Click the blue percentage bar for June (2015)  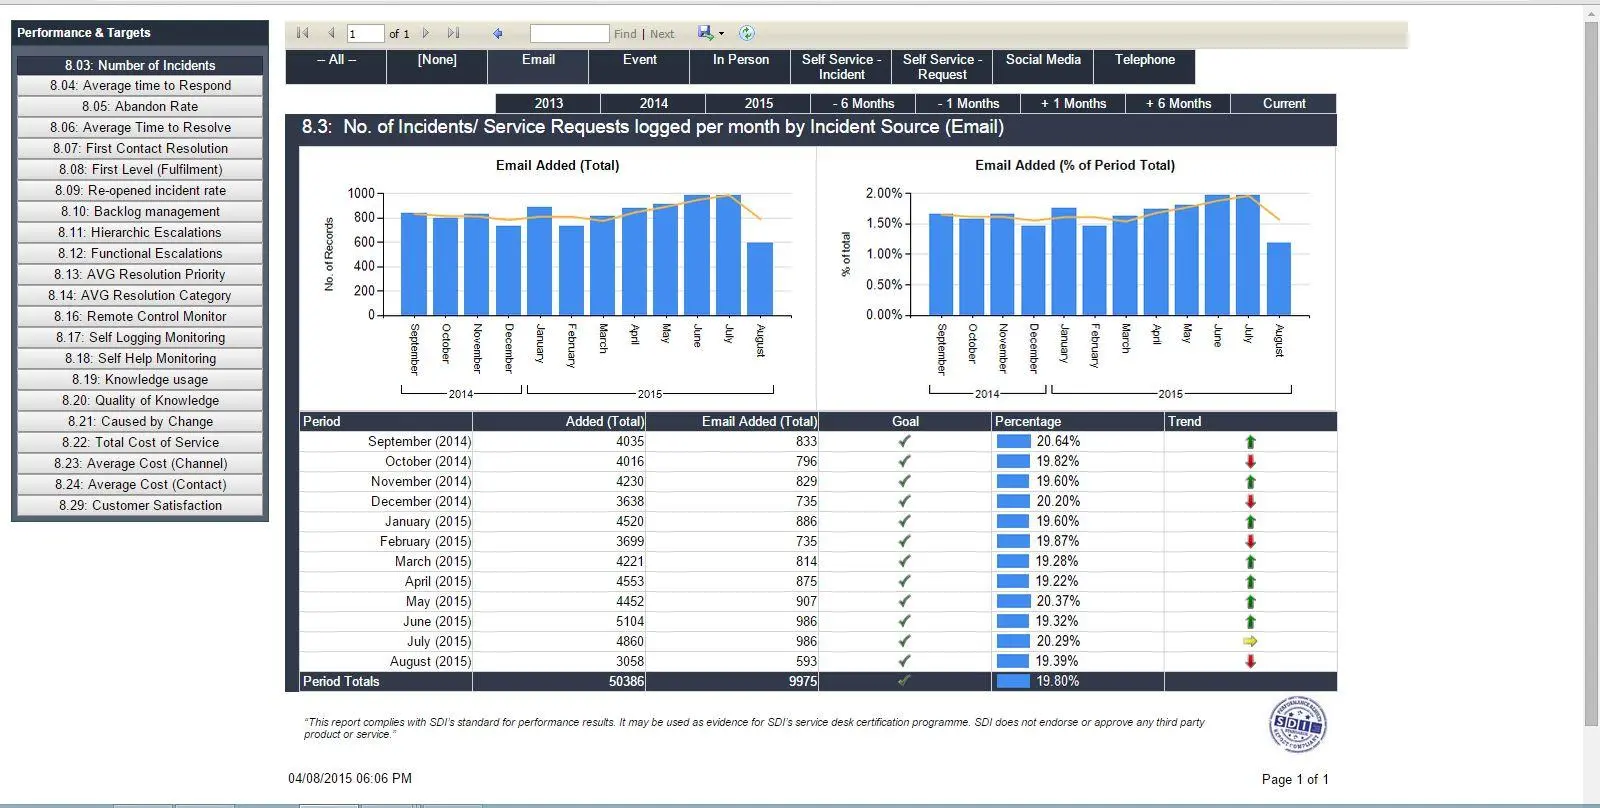(1013, 621)
